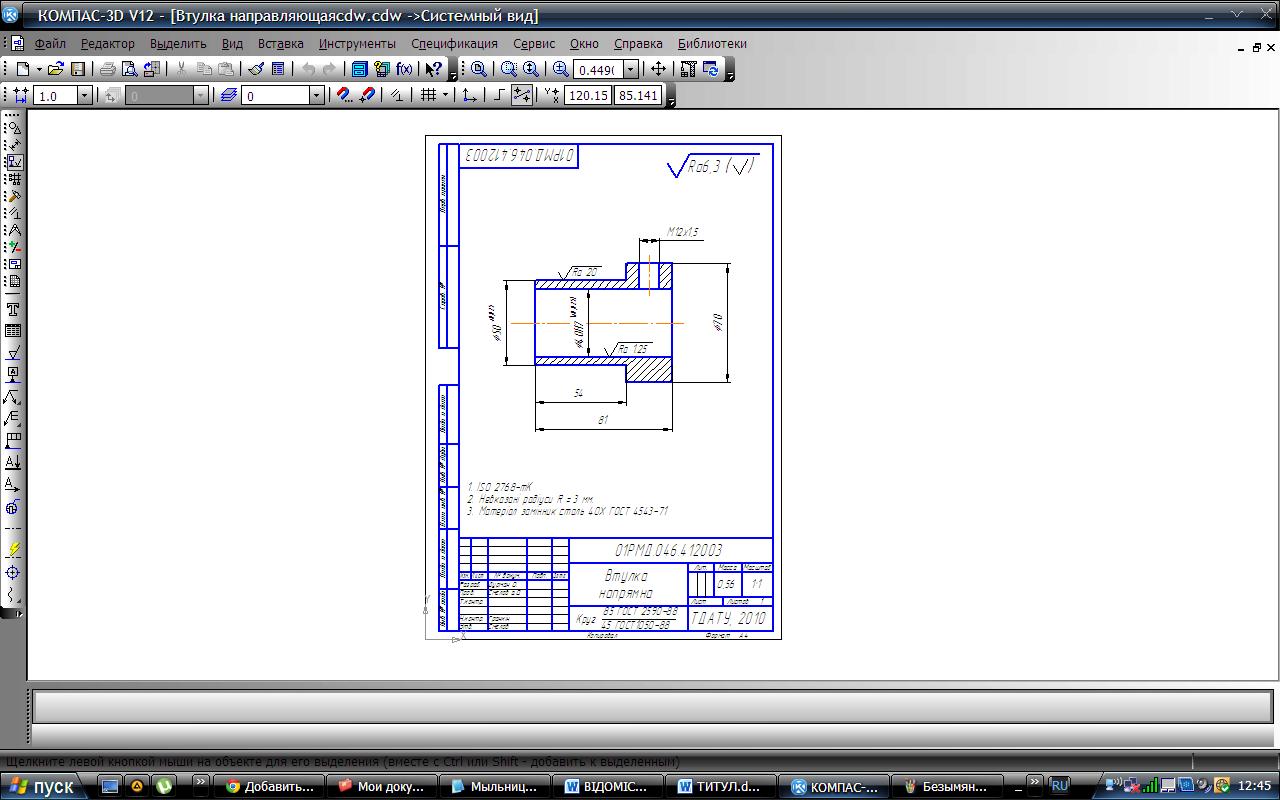The image size is (1280, 800).
Task: Click the set global snaps magnet icon
Action: 345,95
